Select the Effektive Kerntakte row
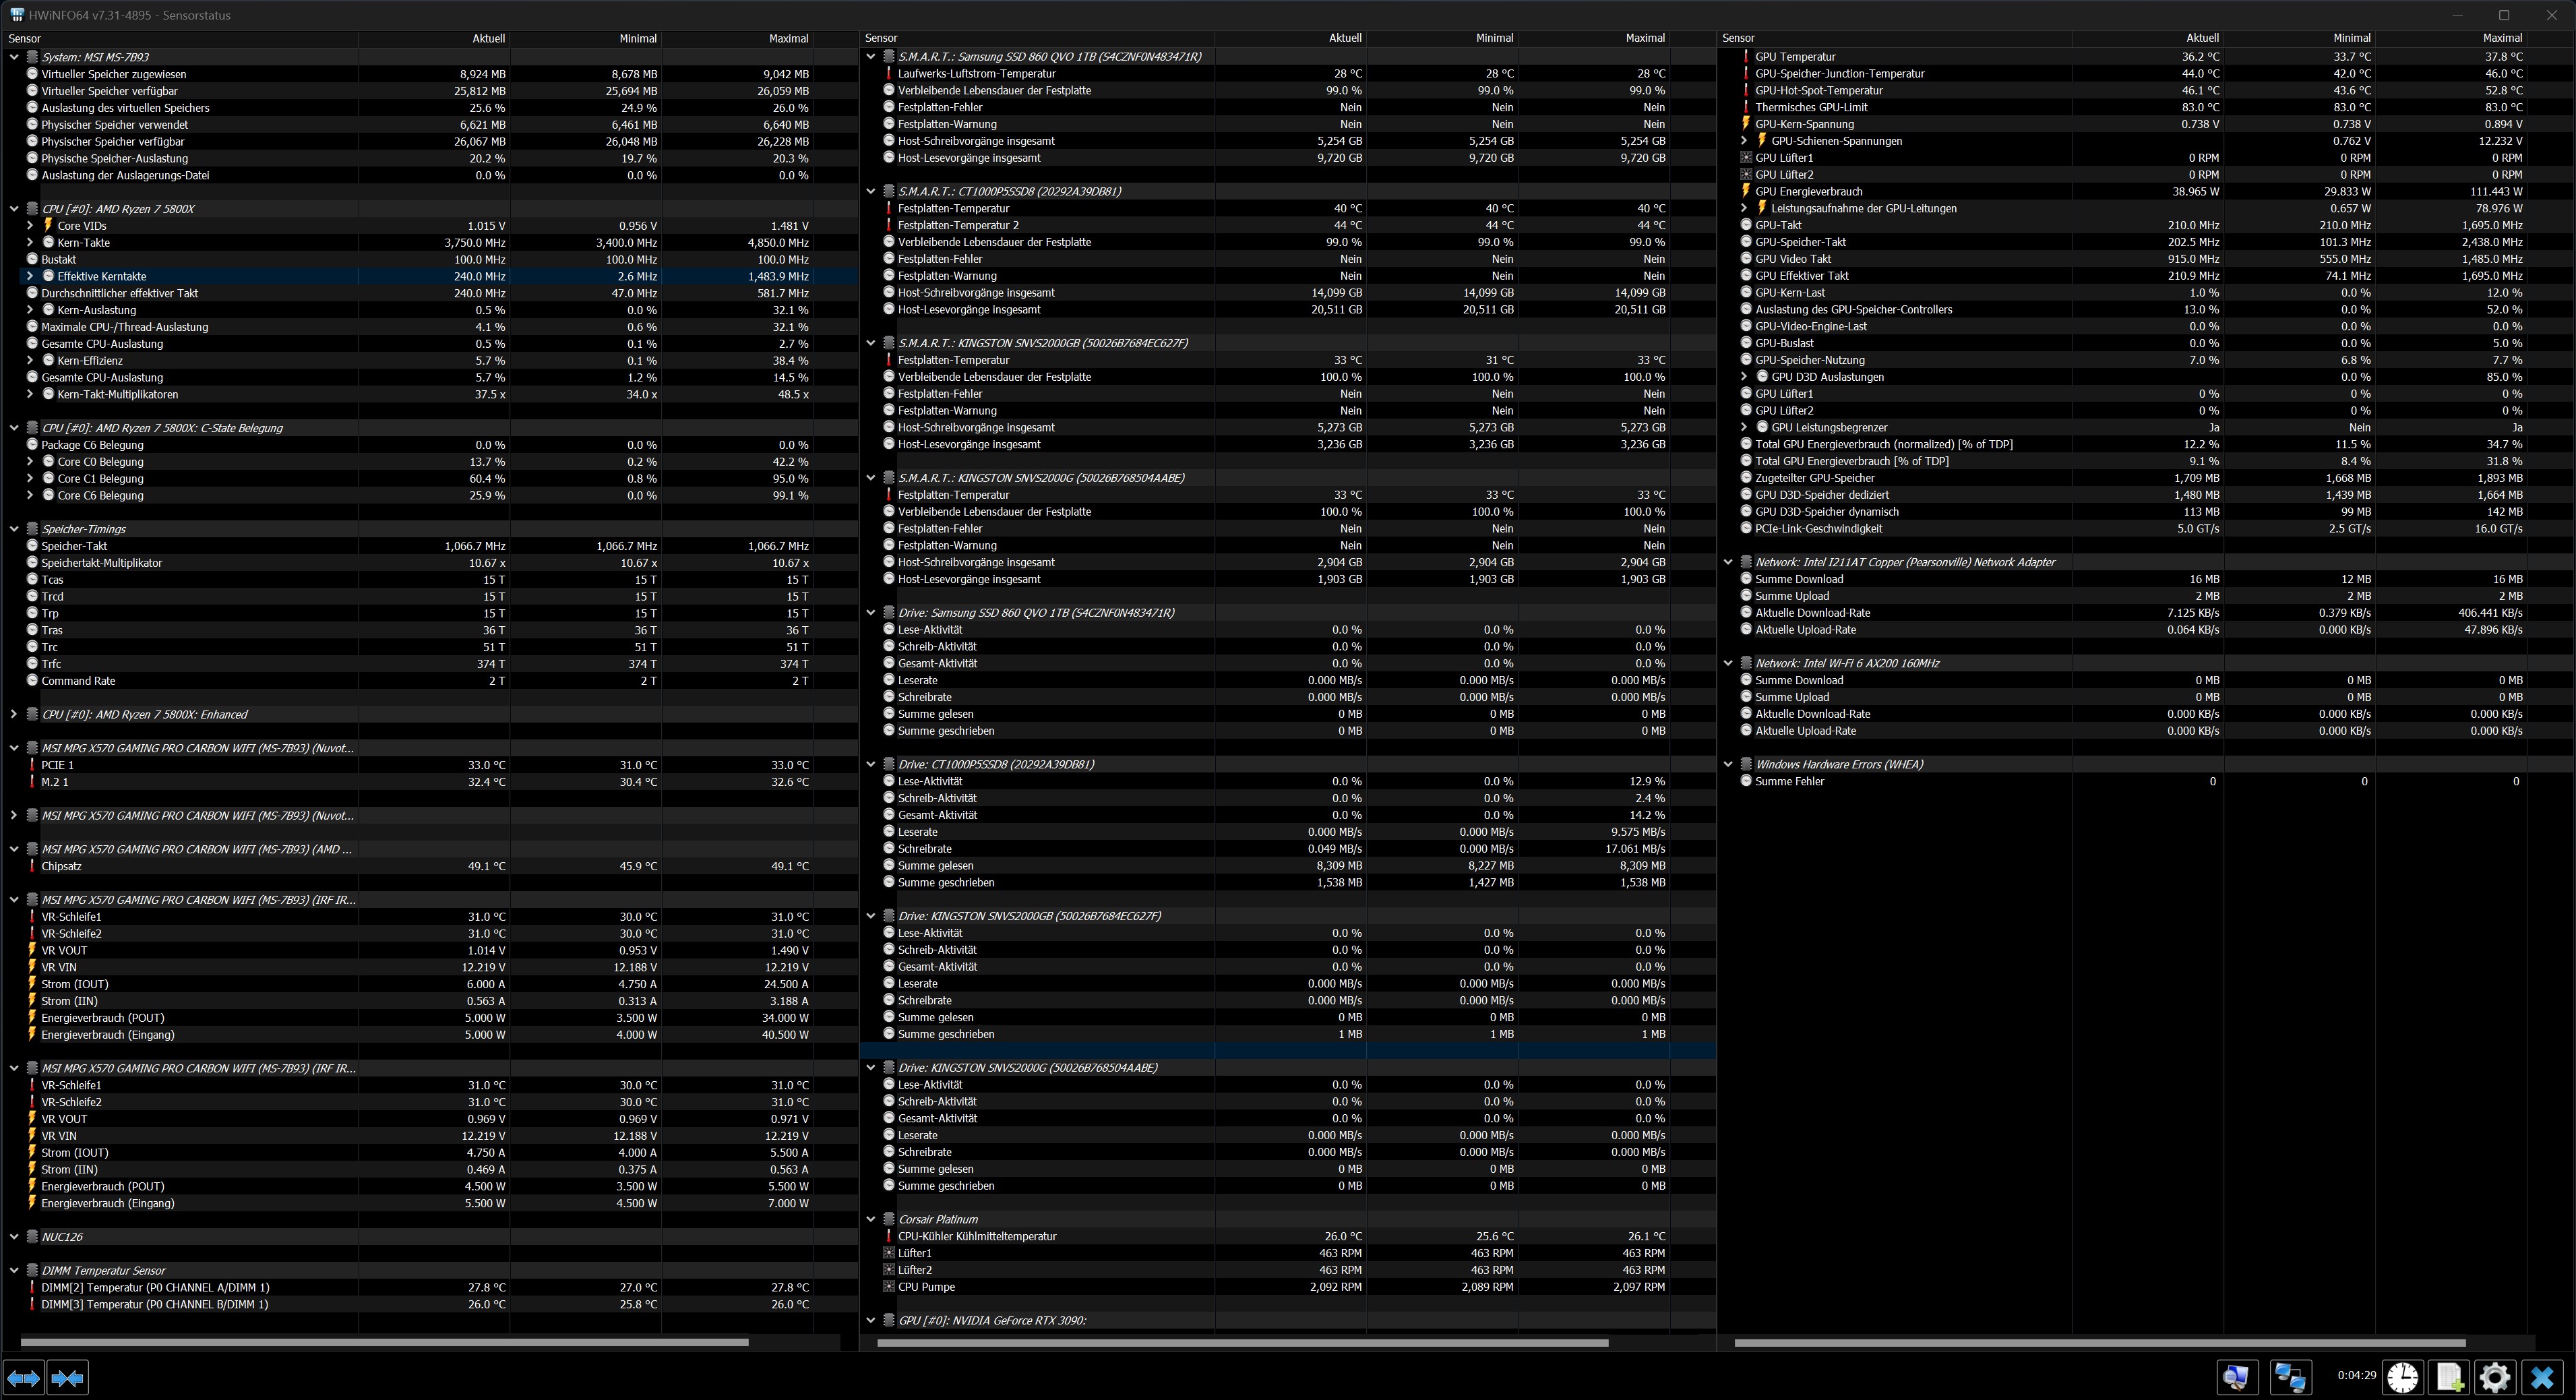Screen dimensions: 2576x1400 (x=102, y=277)
